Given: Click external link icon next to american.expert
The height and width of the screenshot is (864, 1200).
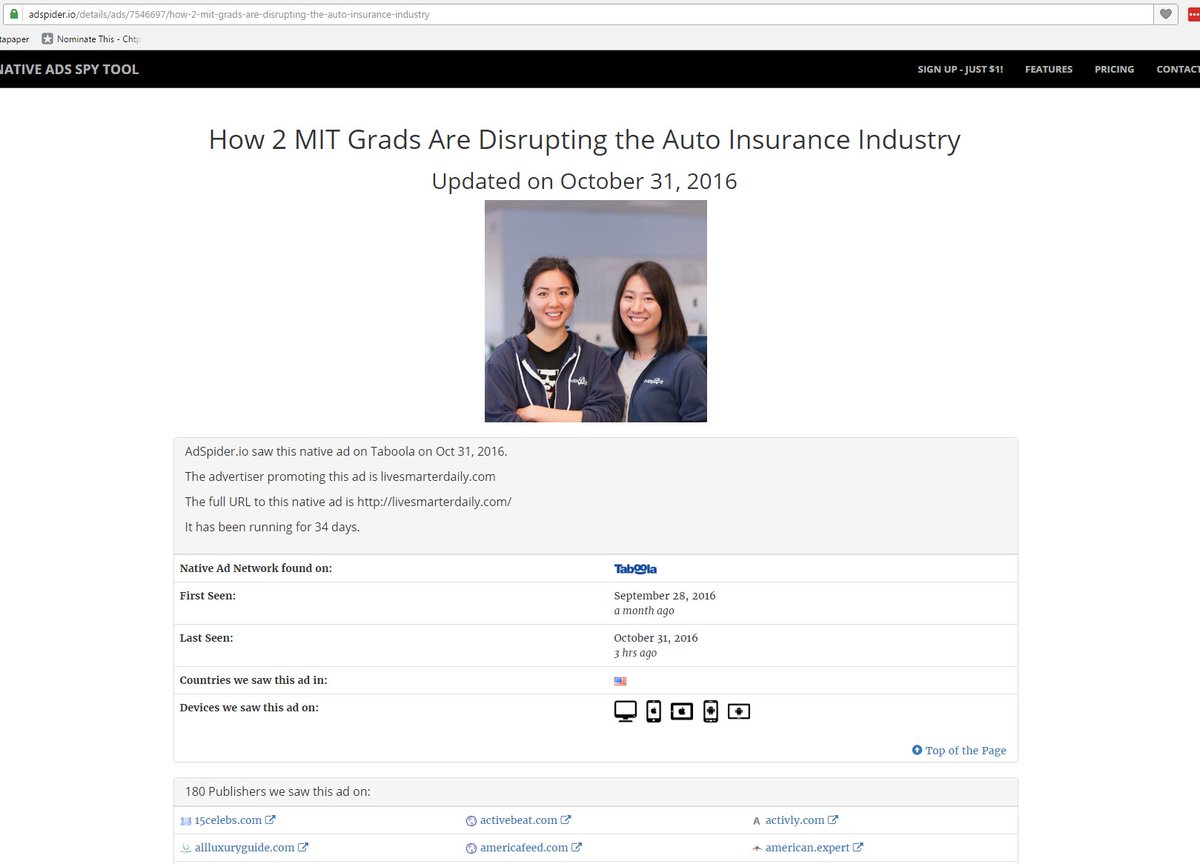Looking at the screenshot, I should pos(858,847).
